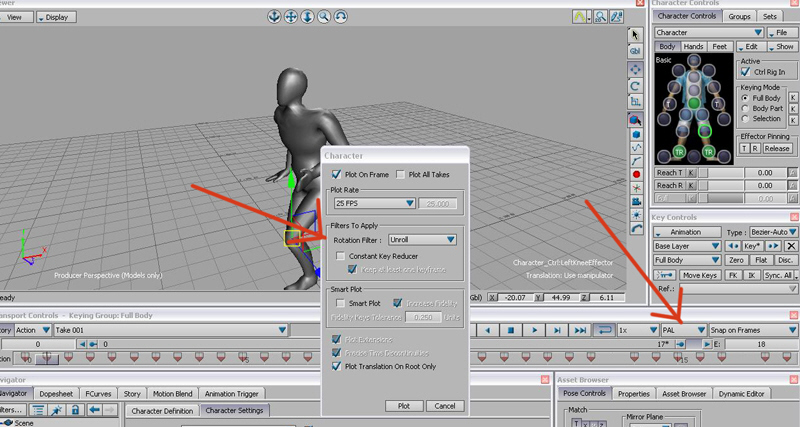Enable the Plot All Takes checkbox
Screen dimensions: 800x427
click(x=401, y=174)
